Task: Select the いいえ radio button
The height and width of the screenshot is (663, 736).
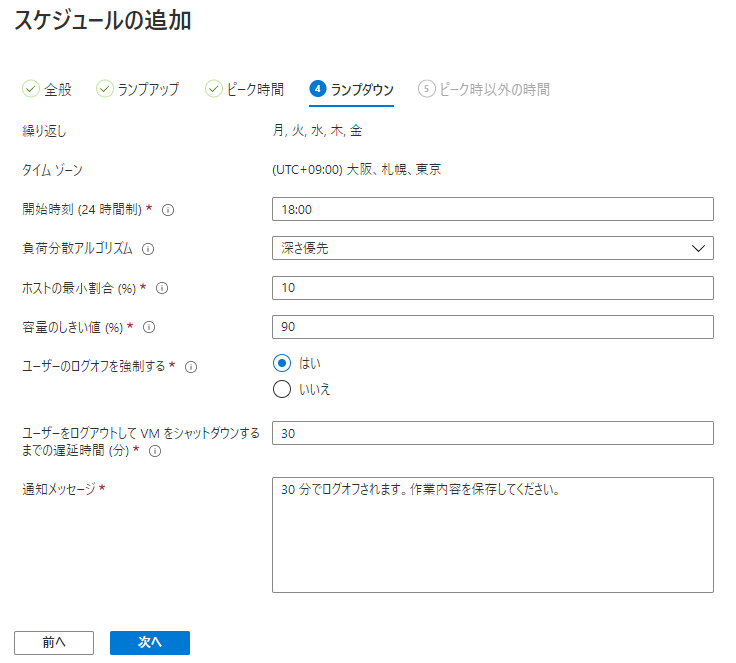Action: (x=282, y=389)
